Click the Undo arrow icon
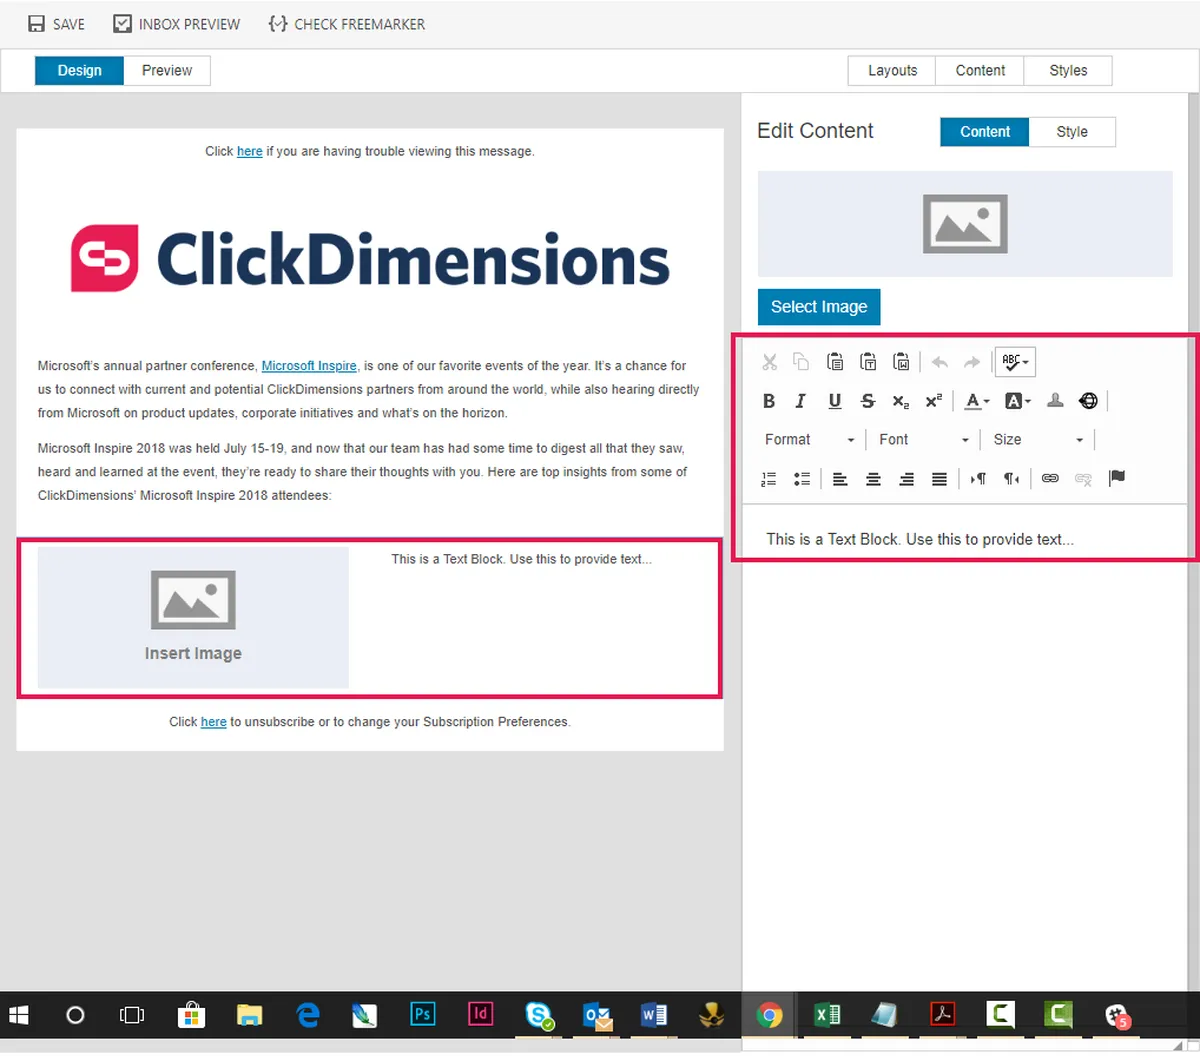This screenshot has width=1200, height=1061. (939, 362)
